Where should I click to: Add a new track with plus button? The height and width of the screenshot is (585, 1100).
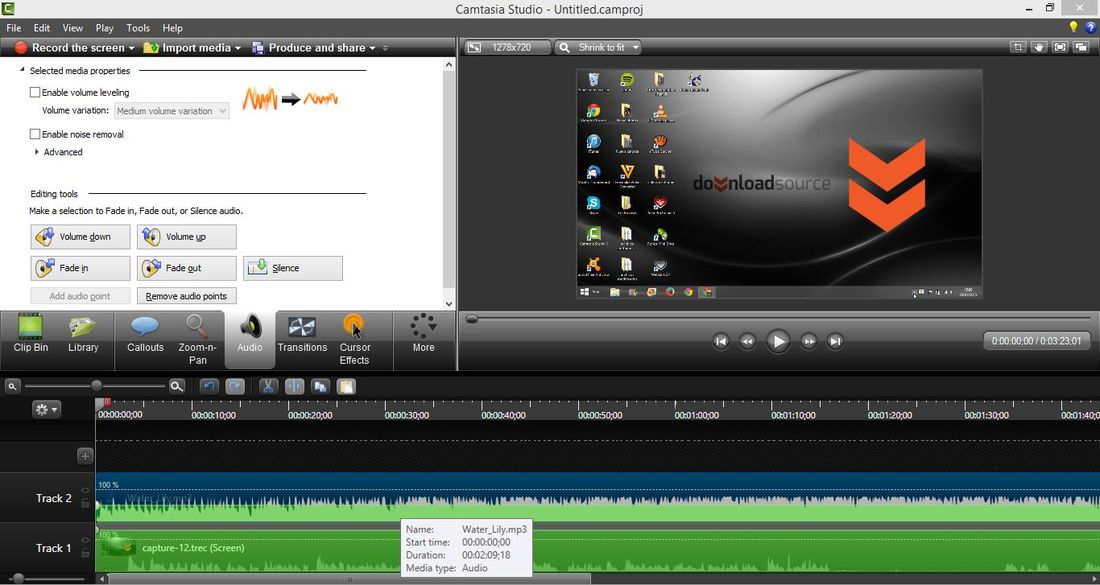[85, 456]
